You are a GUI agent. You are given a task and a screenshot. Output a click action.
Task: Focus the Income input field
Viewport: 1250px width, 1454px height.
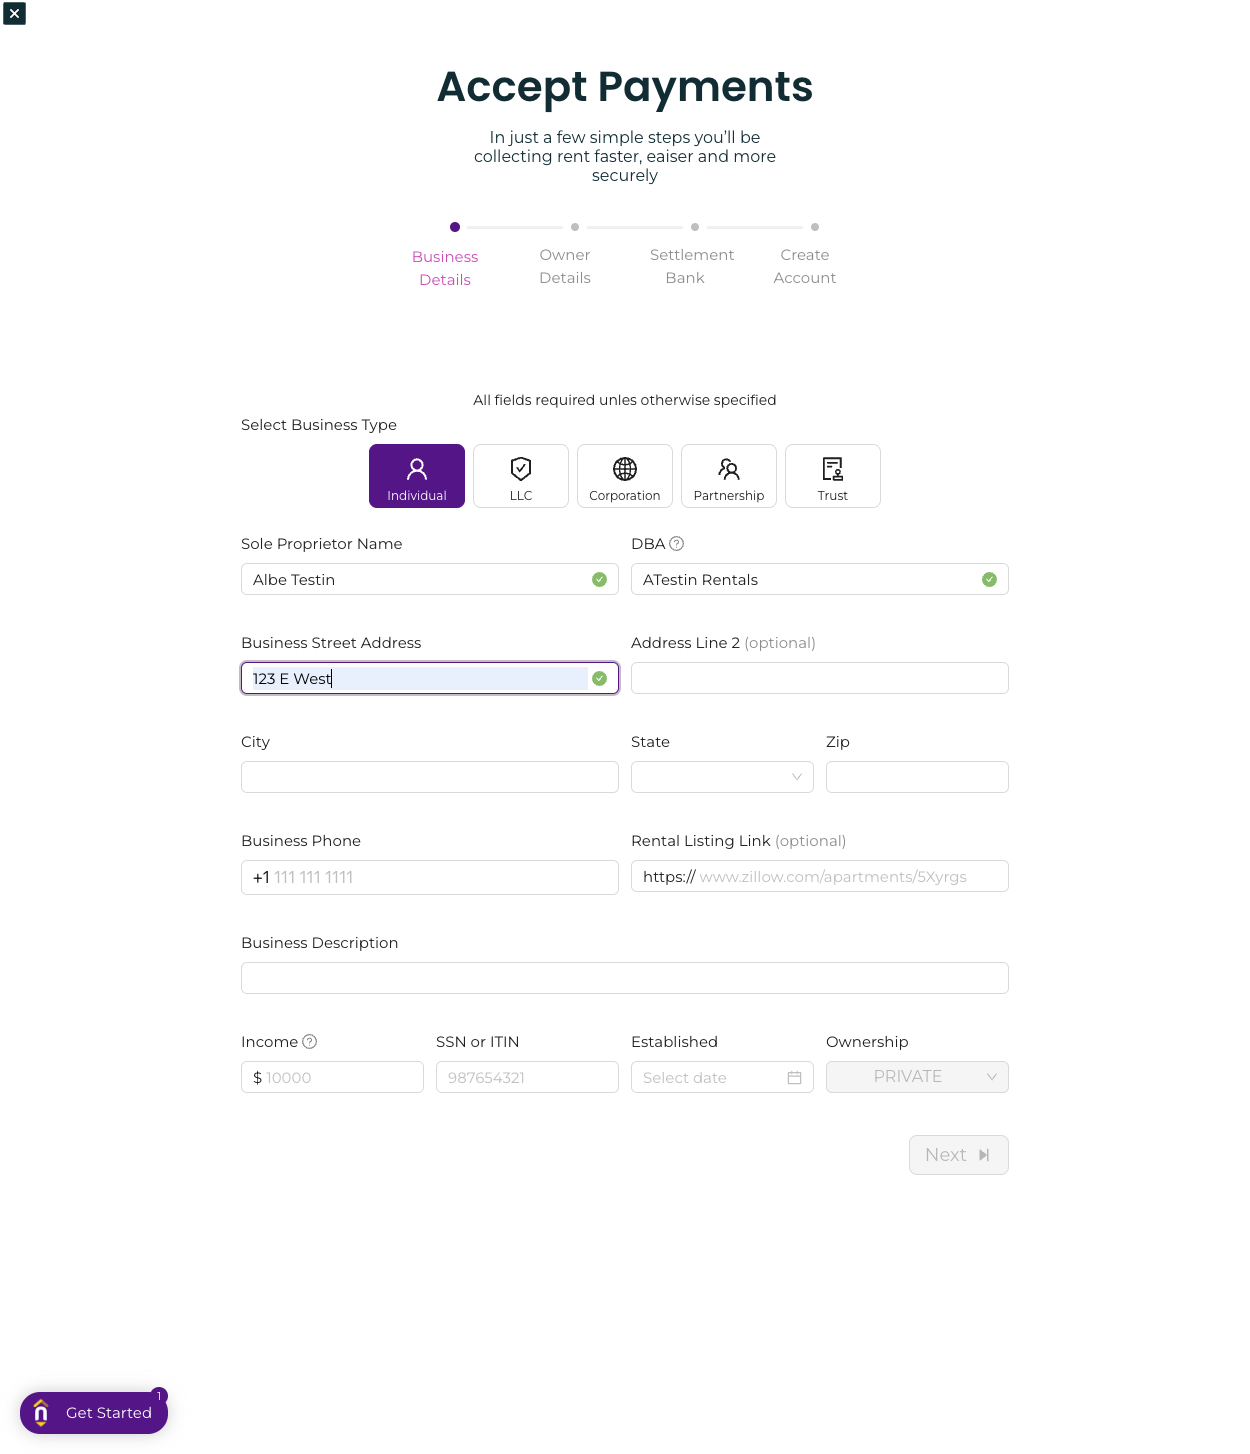click(x=332, y=1077)
